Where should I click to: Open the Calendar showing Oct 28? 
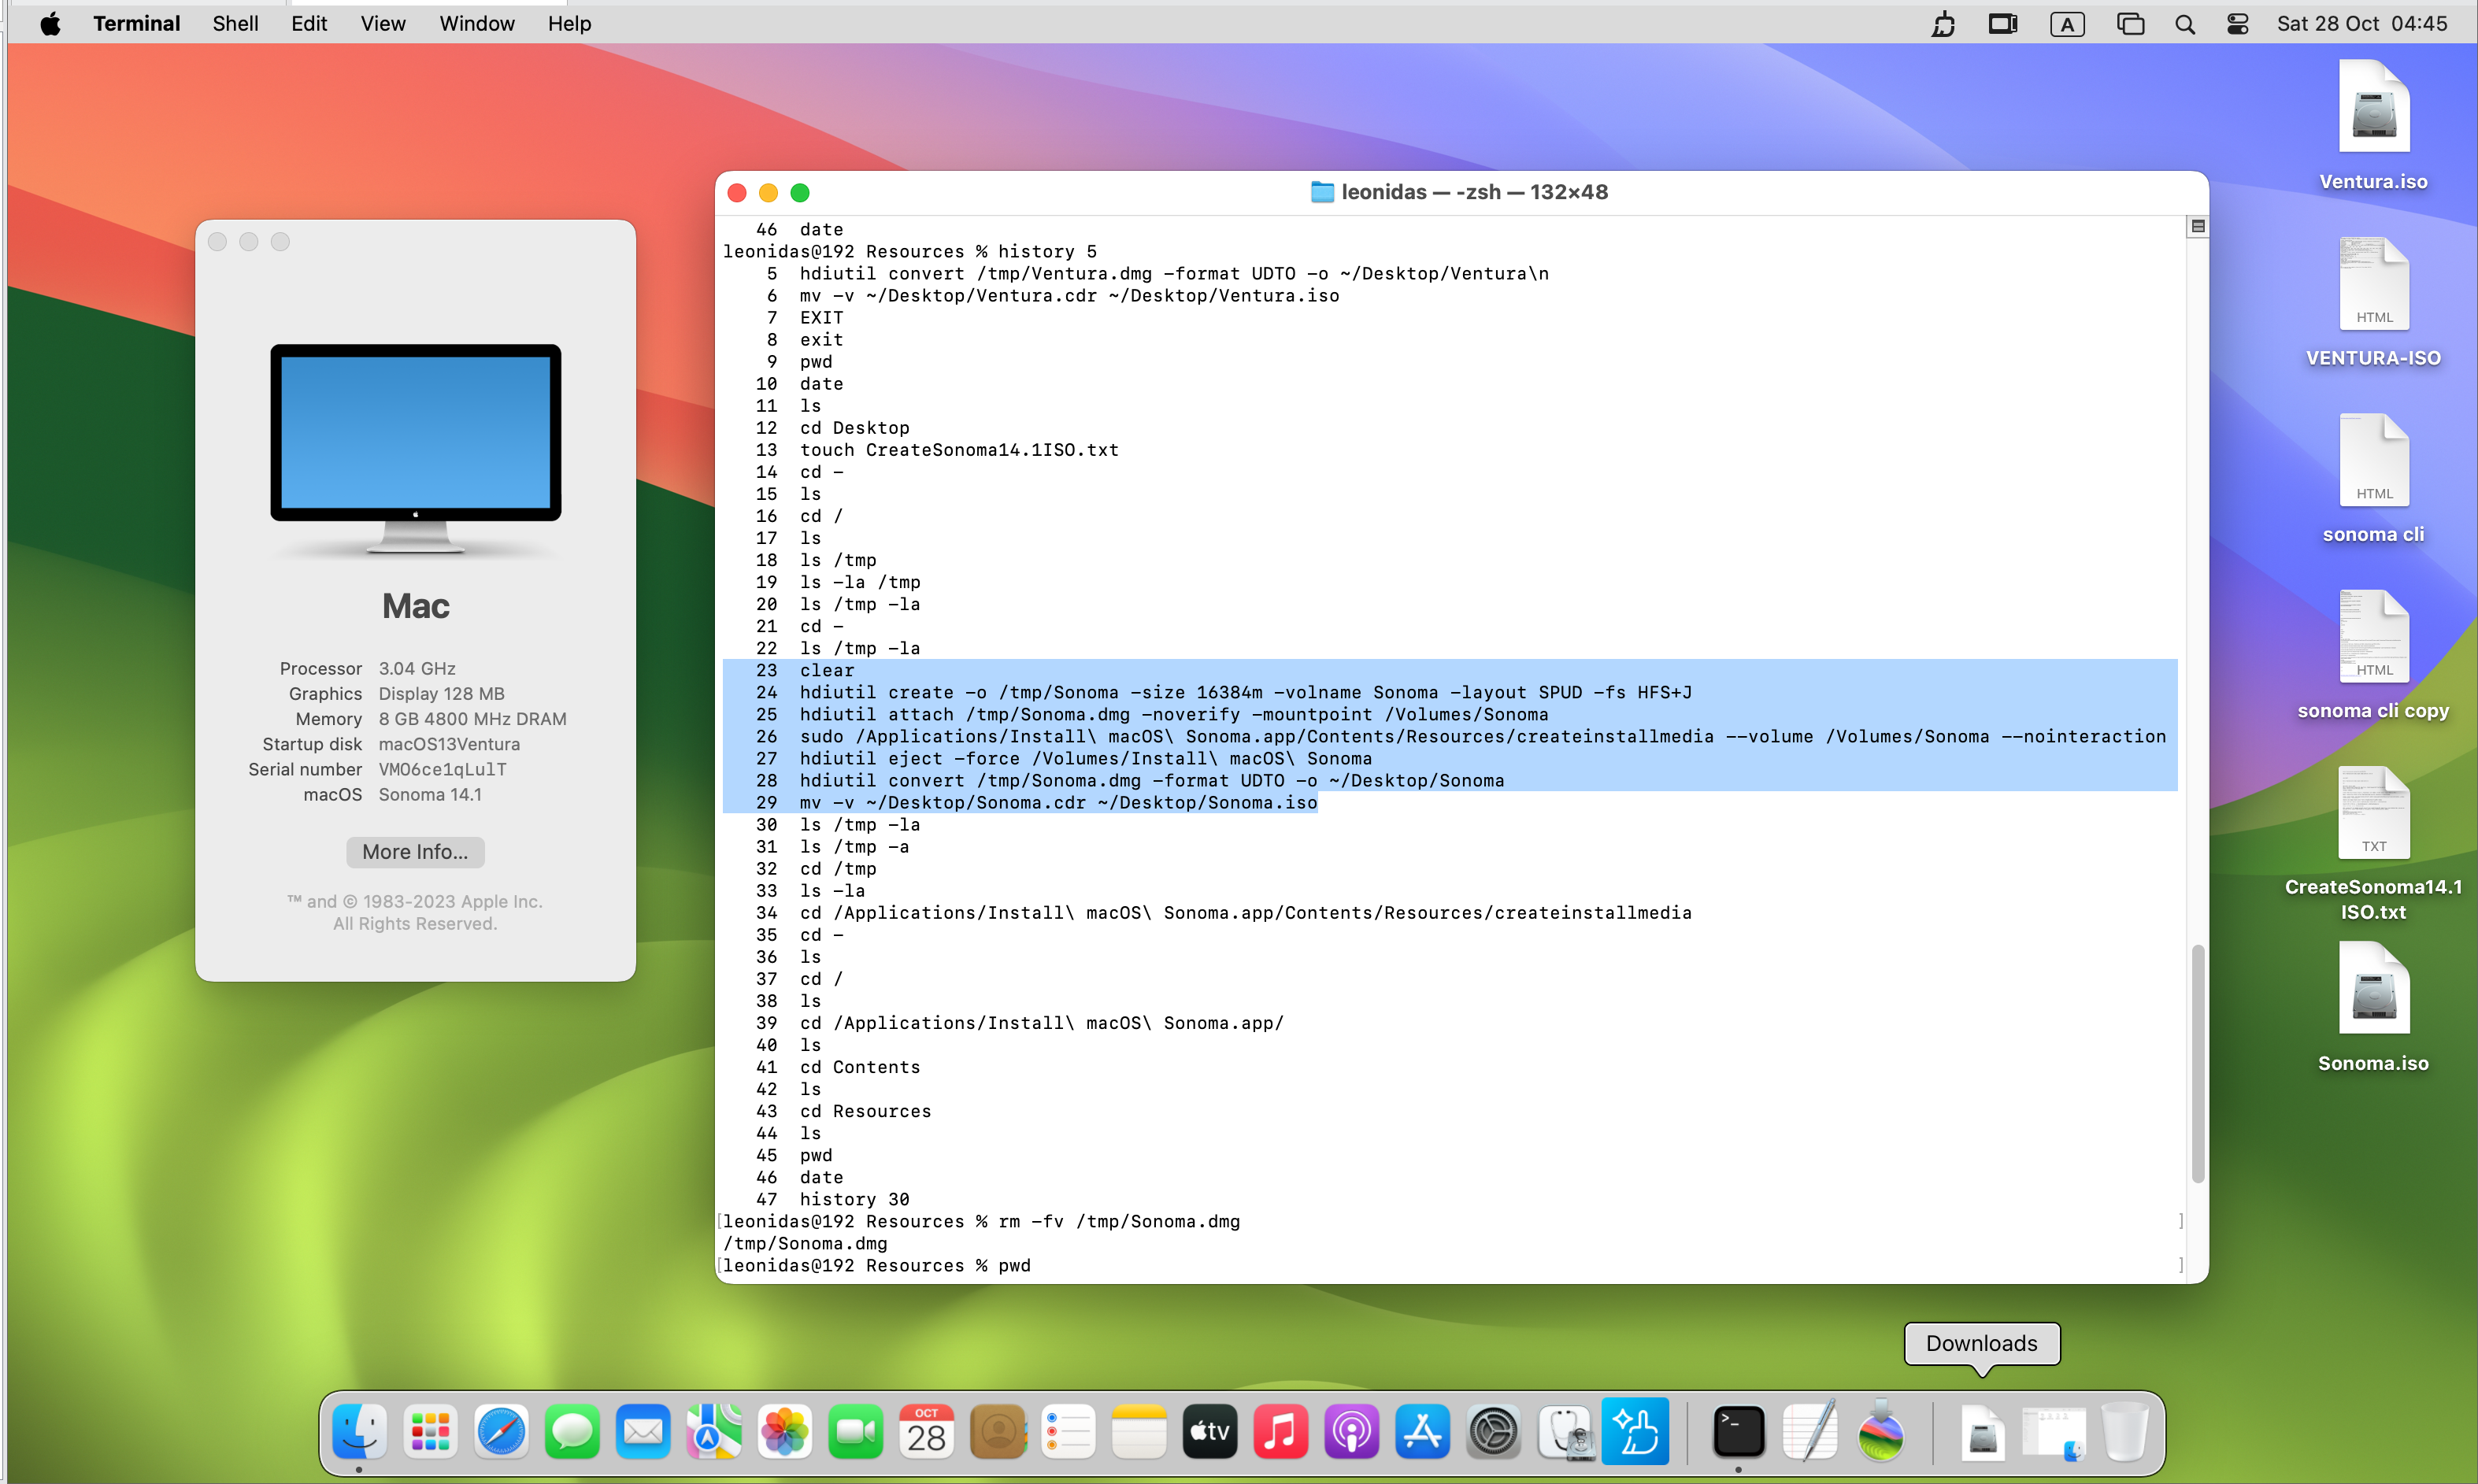coord(927,1432)
